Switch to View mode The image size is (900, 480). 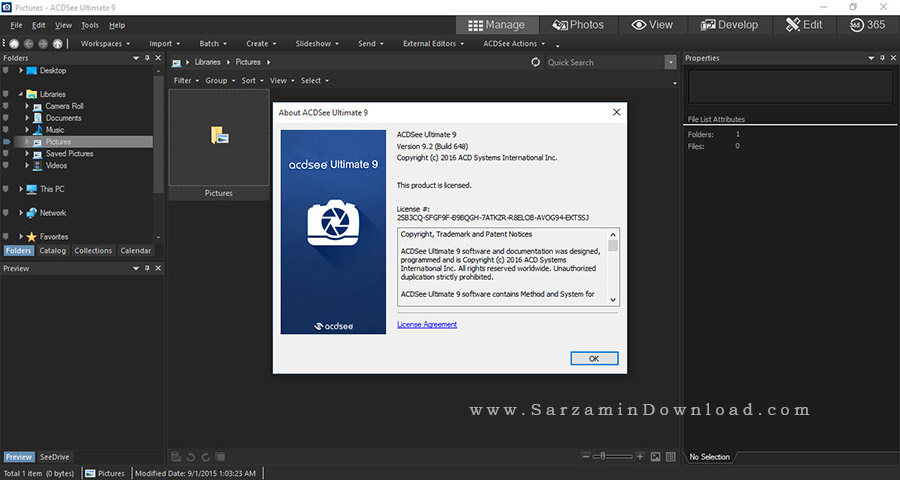point(653,25)
